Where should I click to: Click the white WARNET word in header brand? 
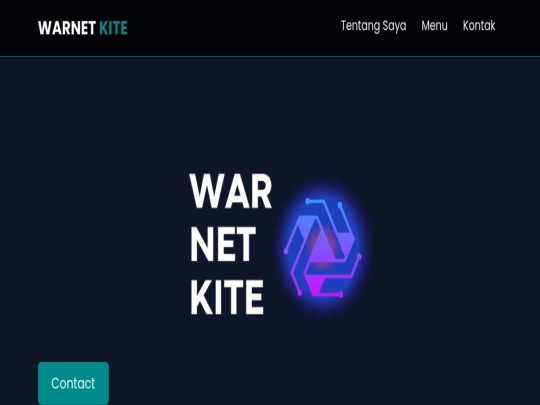click(x=67, y=28)
